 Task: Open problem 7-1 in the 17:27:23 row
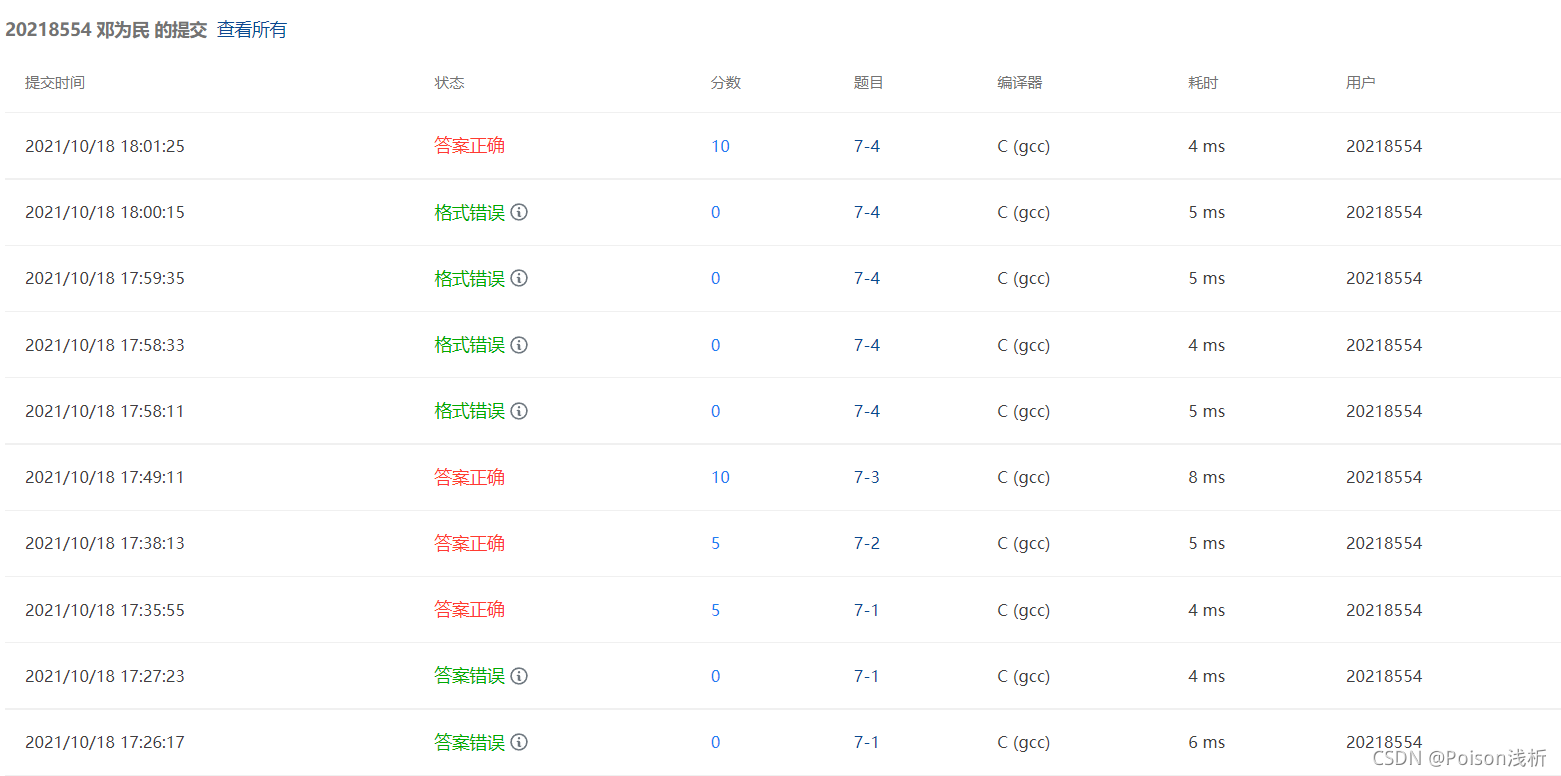pyautogui.click(x=867, y=676)
